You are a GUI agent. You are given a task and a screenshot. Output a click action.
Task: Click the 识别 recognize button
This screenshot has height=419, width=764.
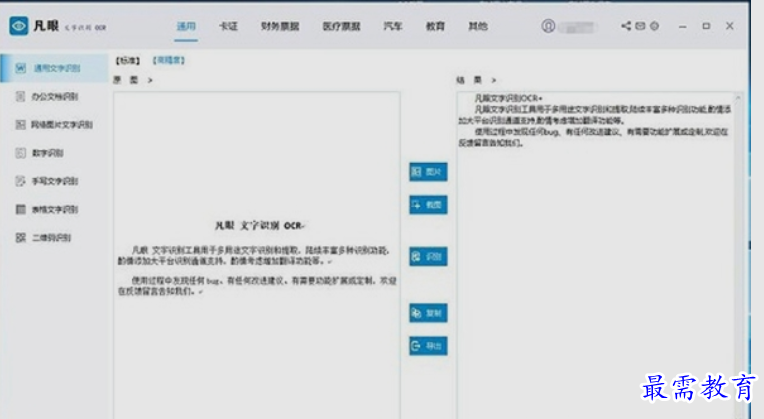tap(428, 257)
